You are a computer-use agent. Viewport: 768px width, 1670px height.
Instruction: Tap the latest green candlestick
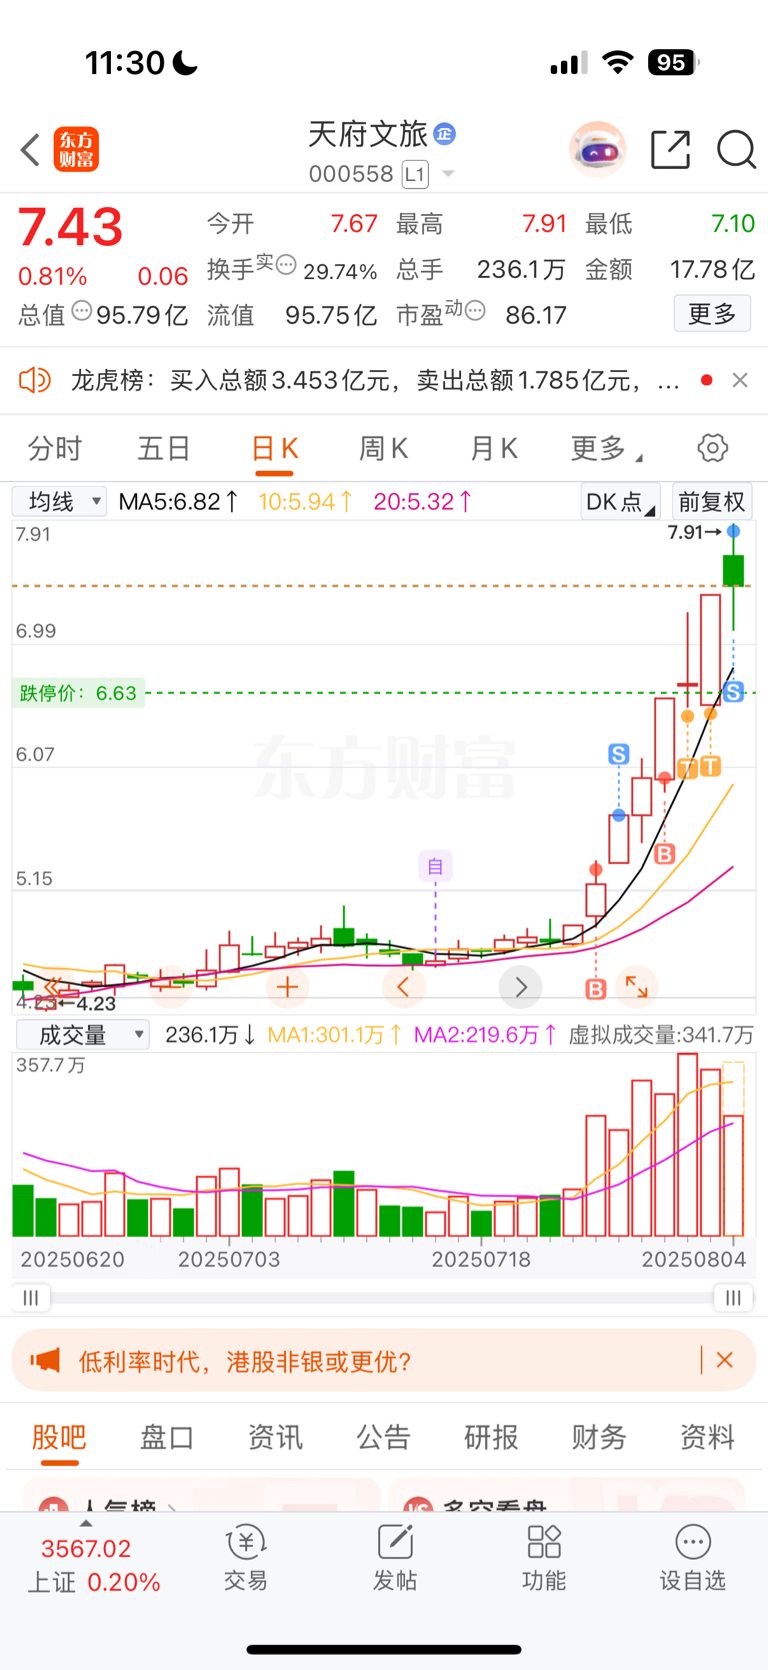point(733,572)
